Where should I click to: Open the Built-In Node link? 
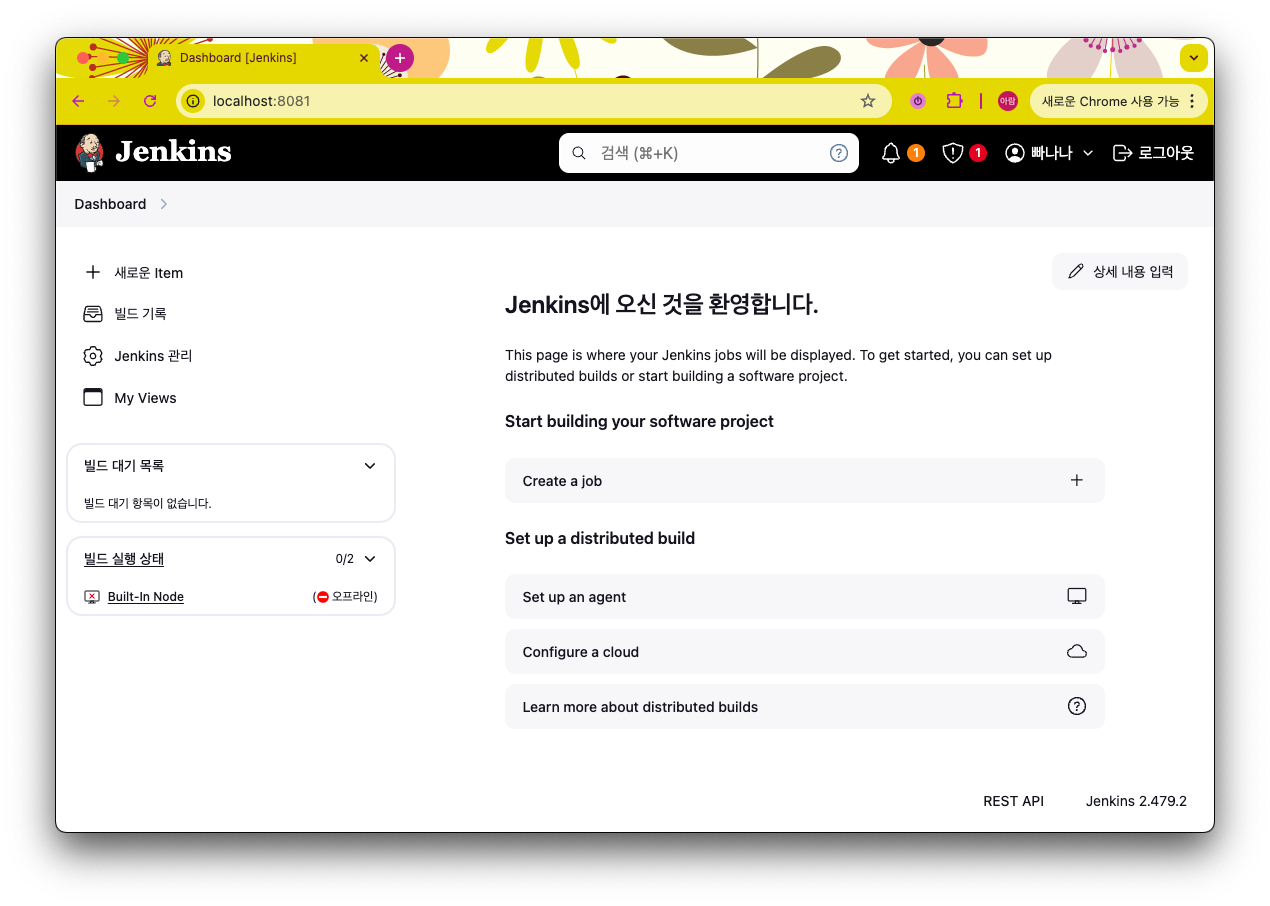coord(146,597)
